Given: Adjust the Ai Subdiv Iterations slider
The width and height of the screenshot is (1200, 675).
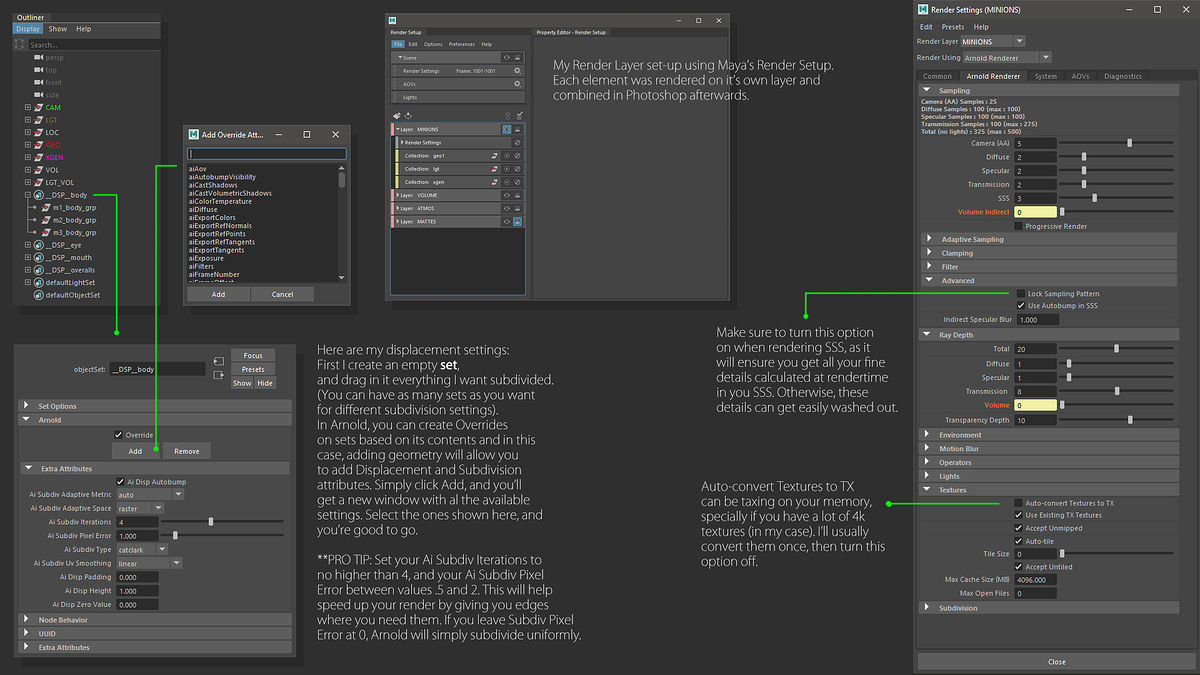Looking at the screenshot, I should point(210,522).
